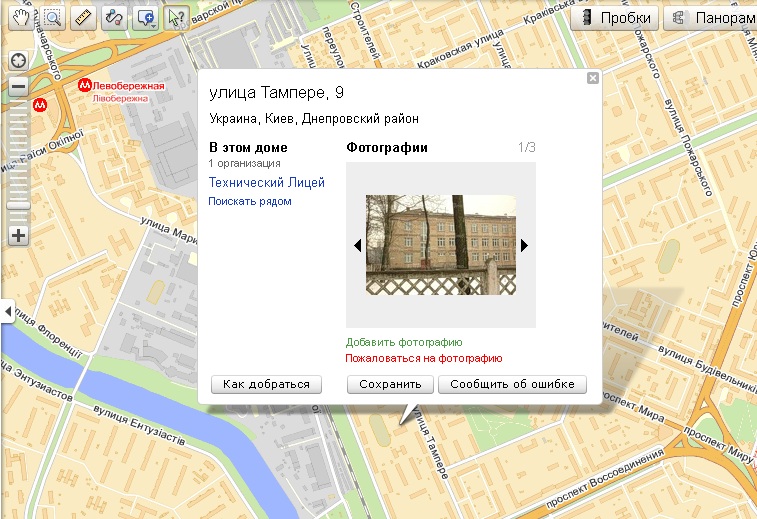
Task: Open the Технический Лицей organization link
Action: click(266, 182)
